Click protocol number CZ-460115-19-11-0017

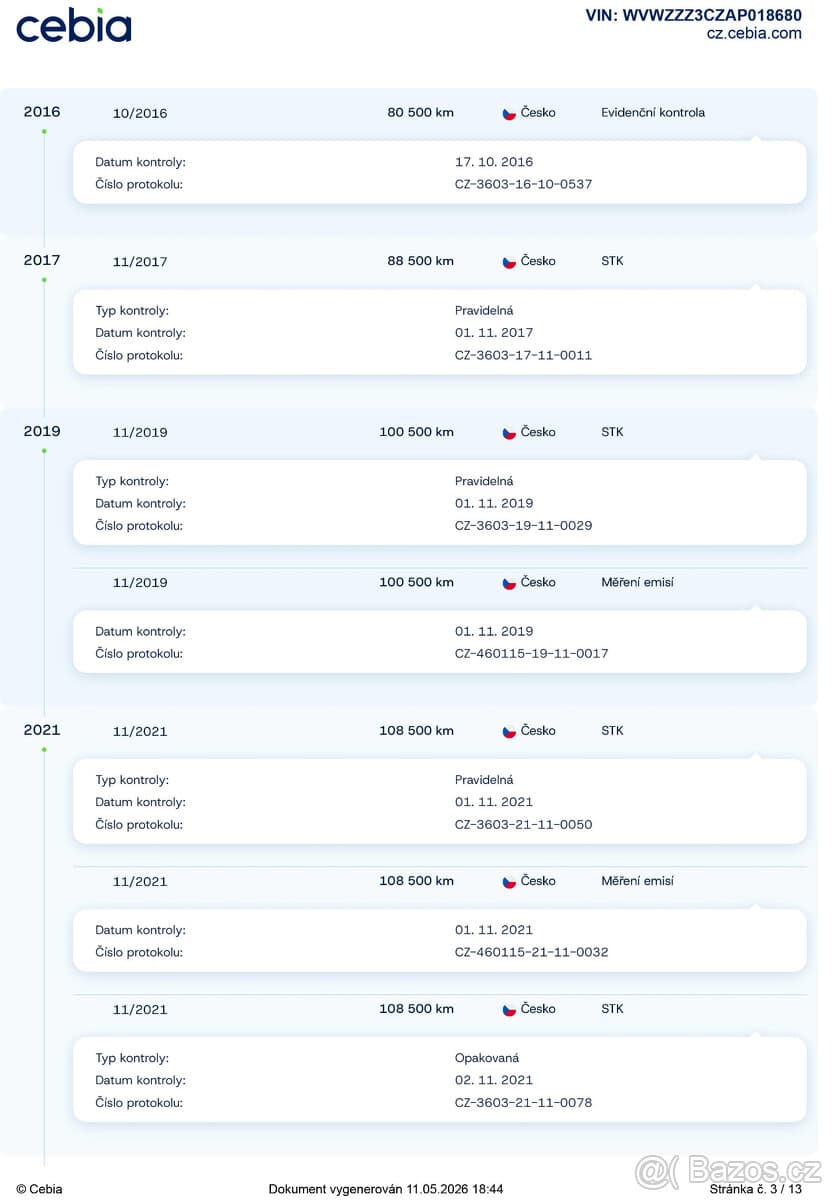click(x=531, y=653)
